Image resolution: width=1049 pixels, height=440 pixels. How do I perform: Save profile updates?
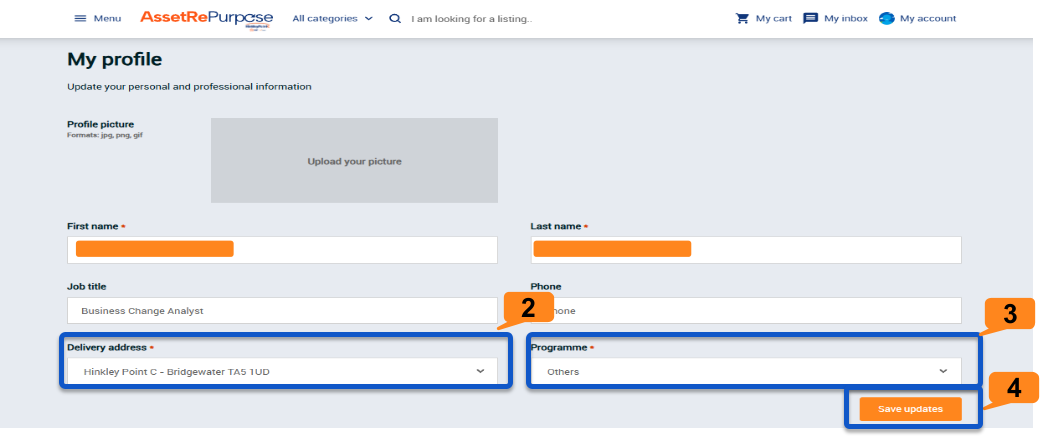910,409
